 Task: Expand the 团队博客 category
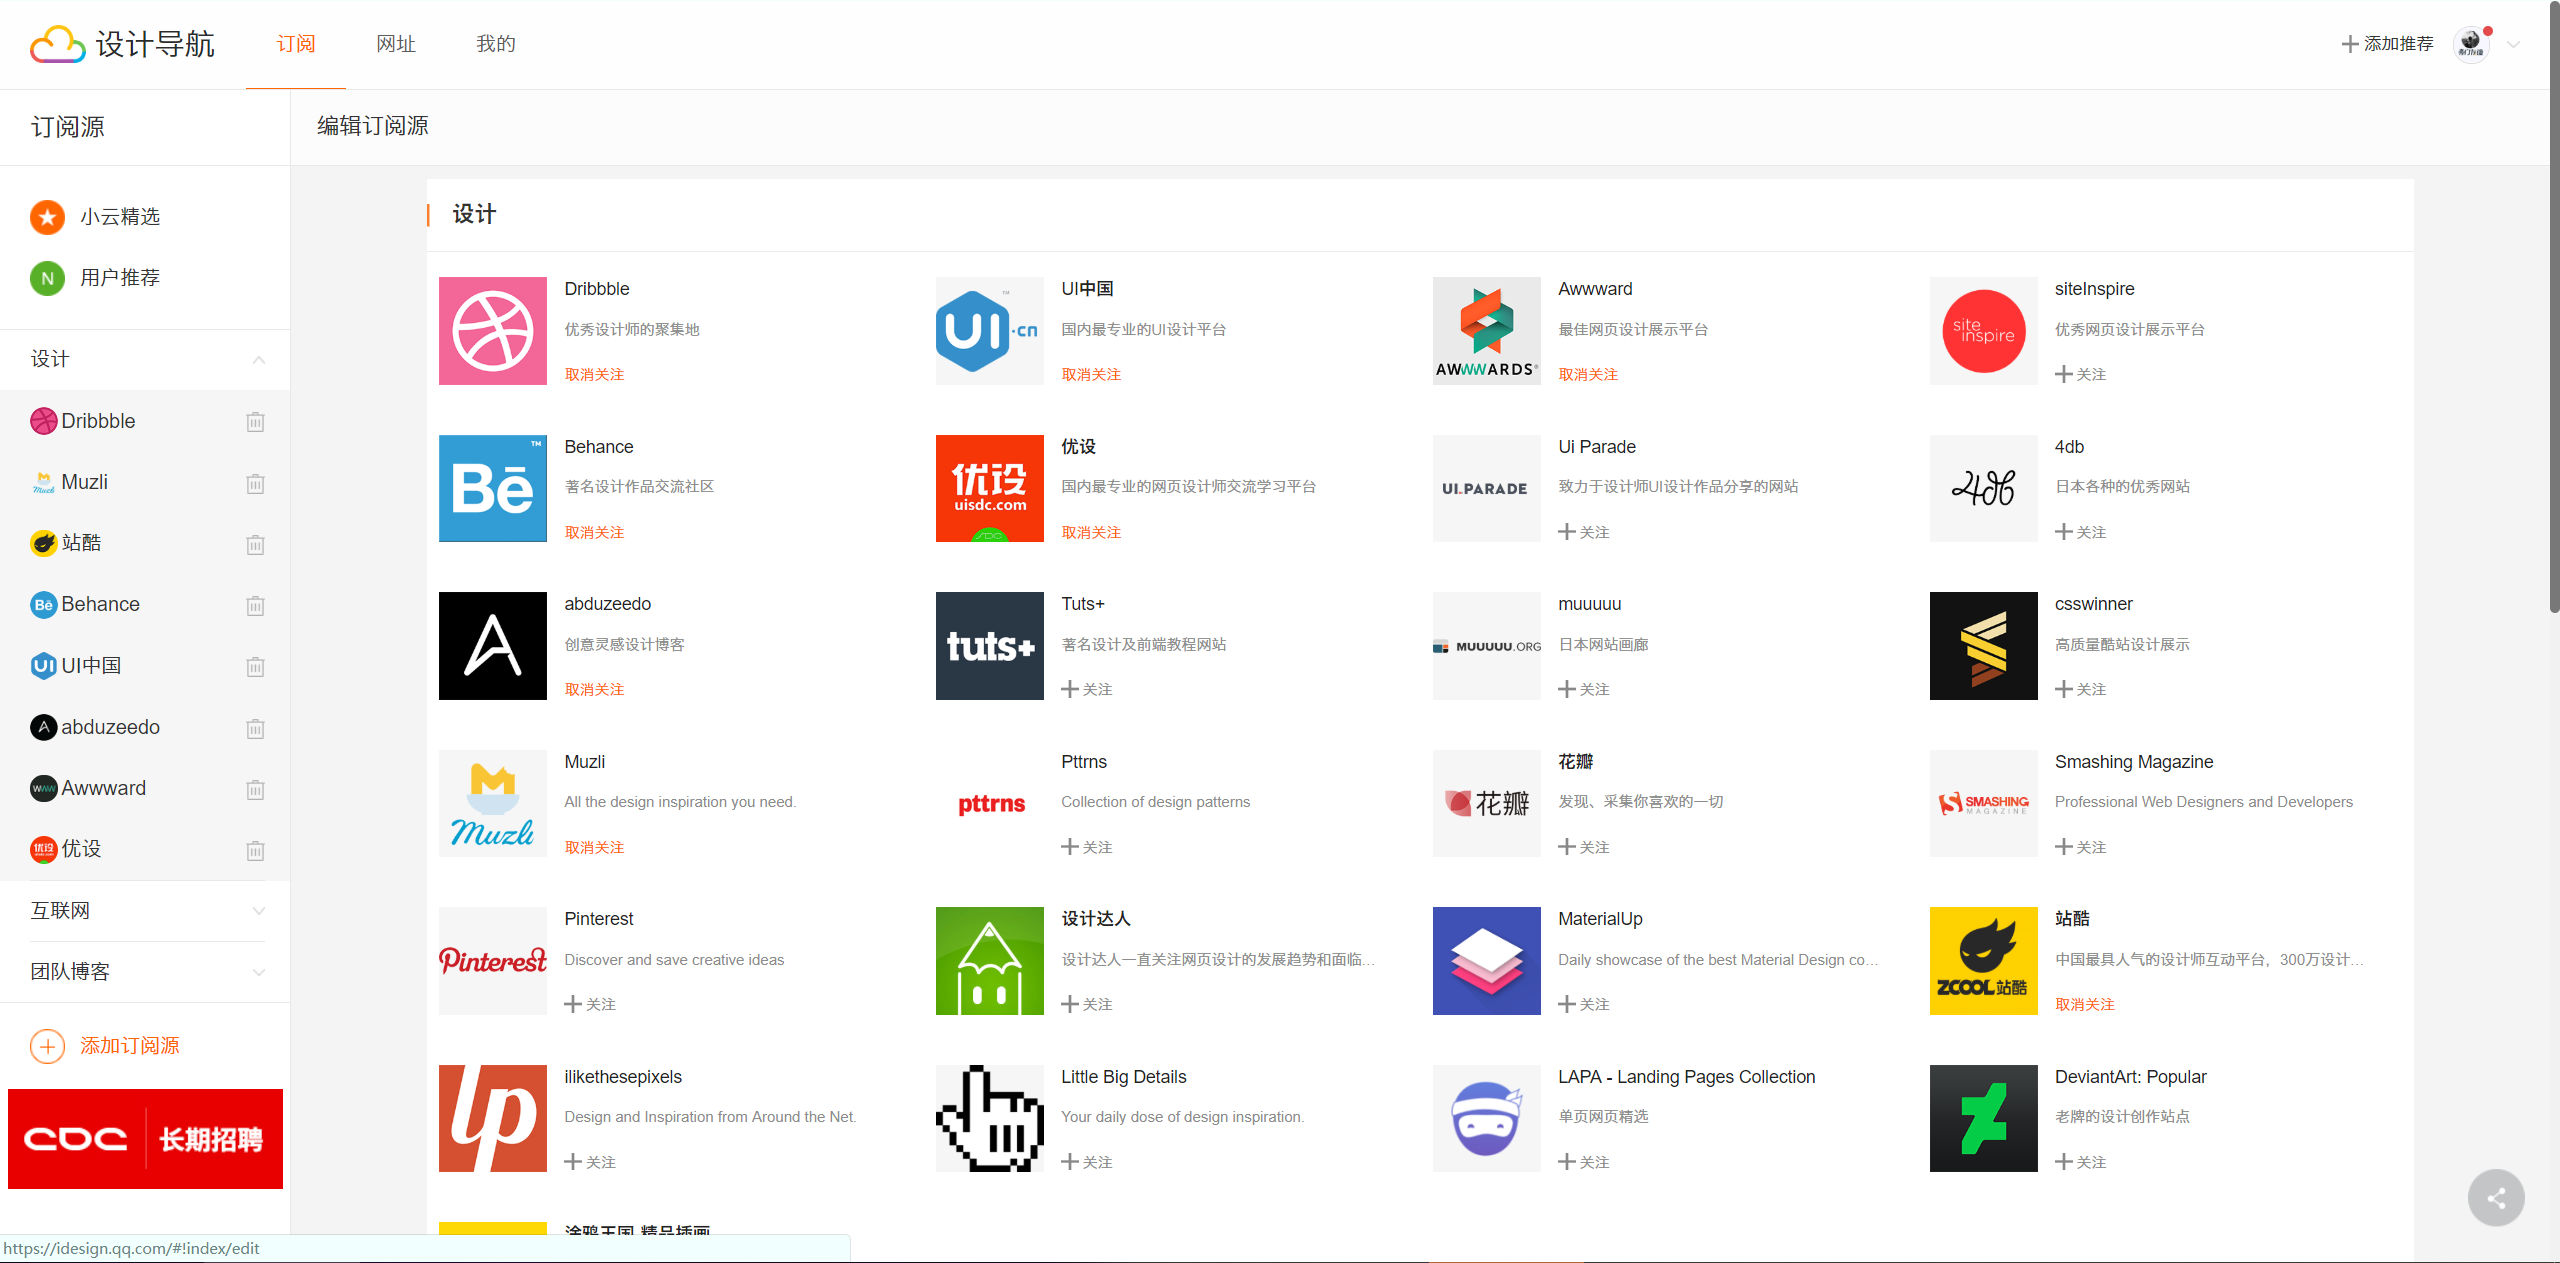tap(258, 972)
